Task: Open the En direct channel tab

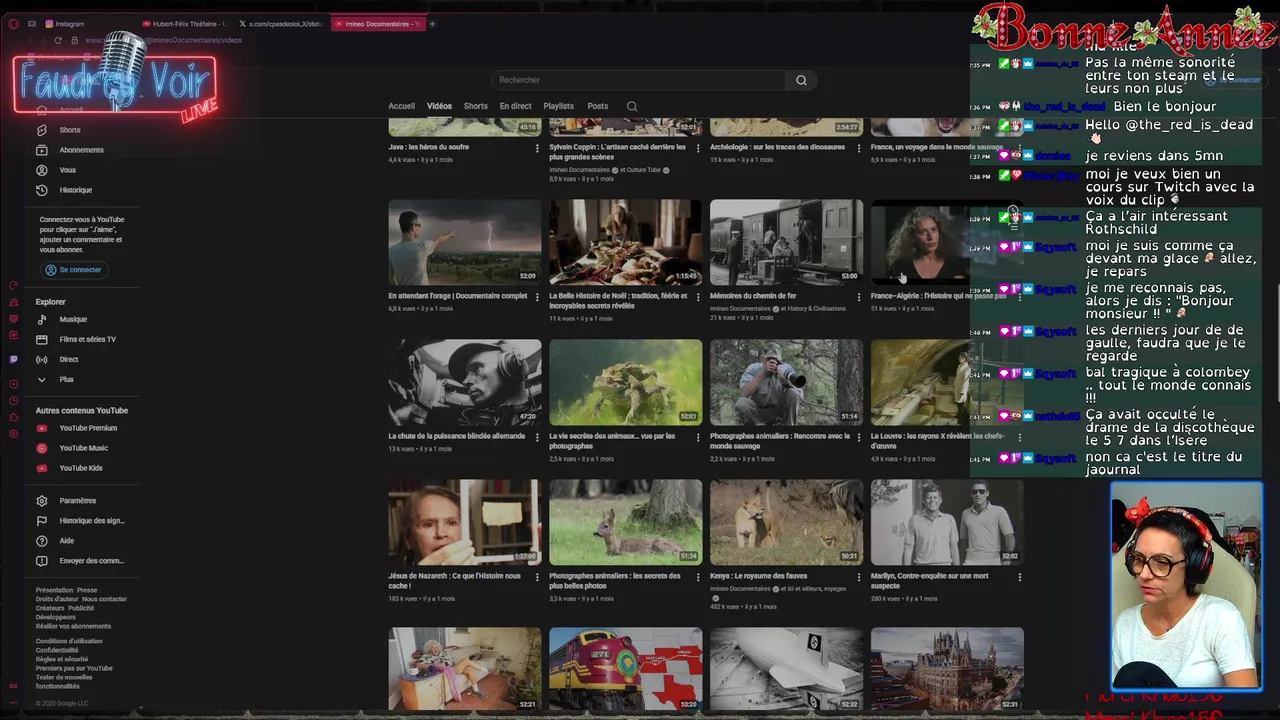Action: coord(515,106)
